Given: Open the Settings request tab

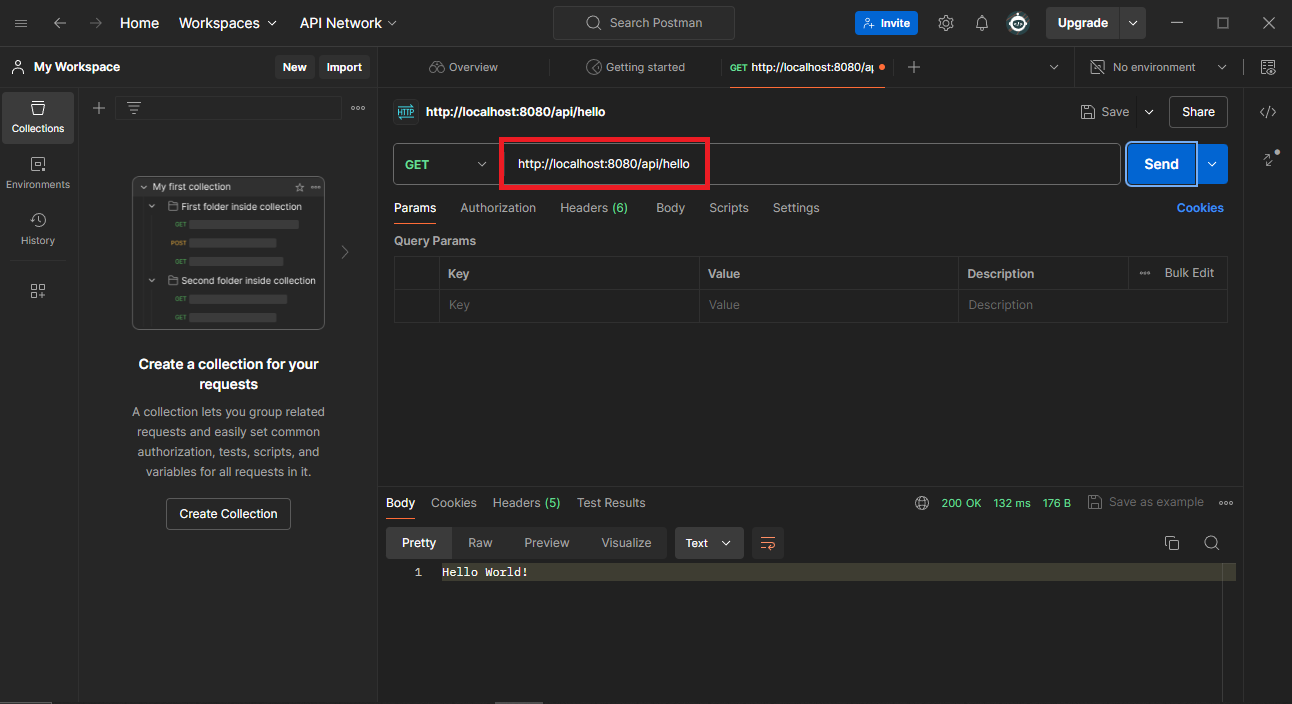Looking at the screenshot, I should click(x=796, y=208).
